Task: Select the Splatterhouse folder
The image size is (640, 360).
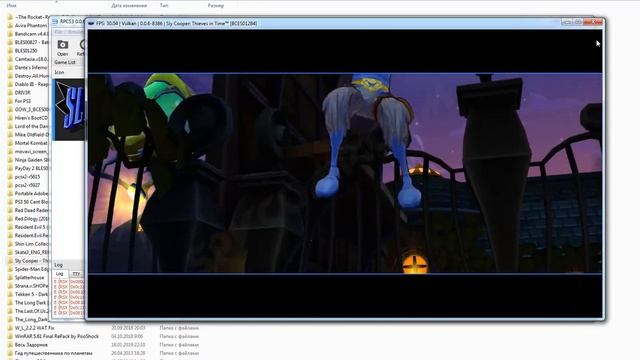Action: click(29, 278)
